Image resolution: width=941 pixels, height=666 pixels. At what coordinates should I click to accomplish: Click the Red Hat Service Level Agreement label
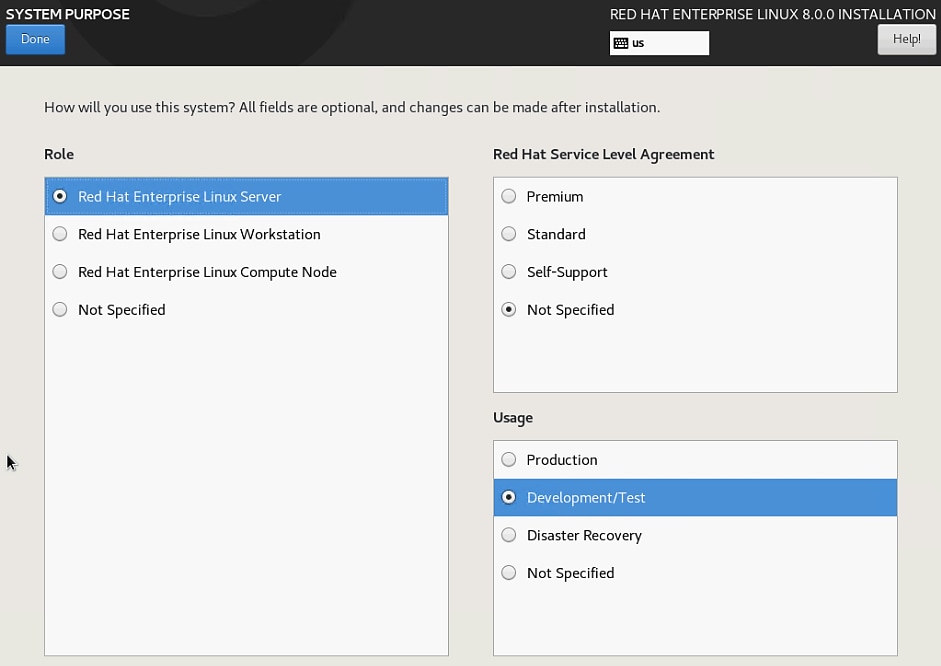pyautogui.click(x=603, y=154)
